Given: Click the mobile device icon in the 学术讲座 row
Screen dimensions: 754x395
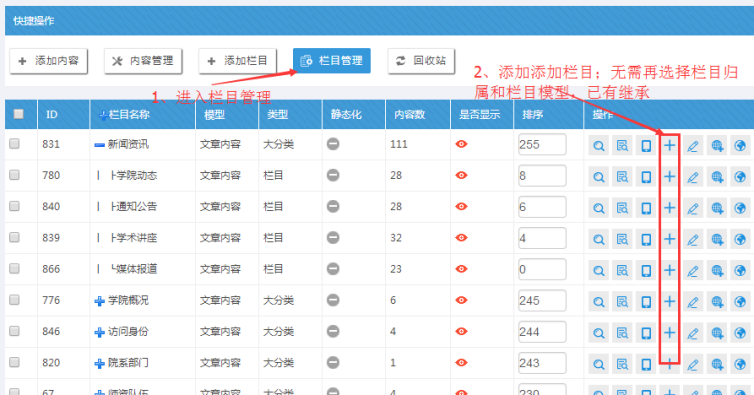Looking at the screenshot, I should [x=646, y=239].
